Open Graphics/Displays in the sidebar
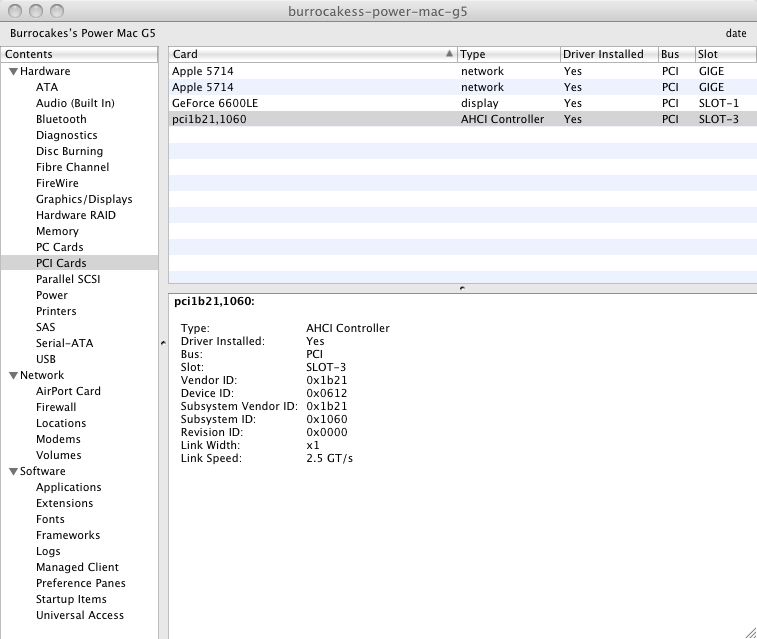The height and width of the screenshot is (639, 757). pyautogui.click(x=84, y=199)
